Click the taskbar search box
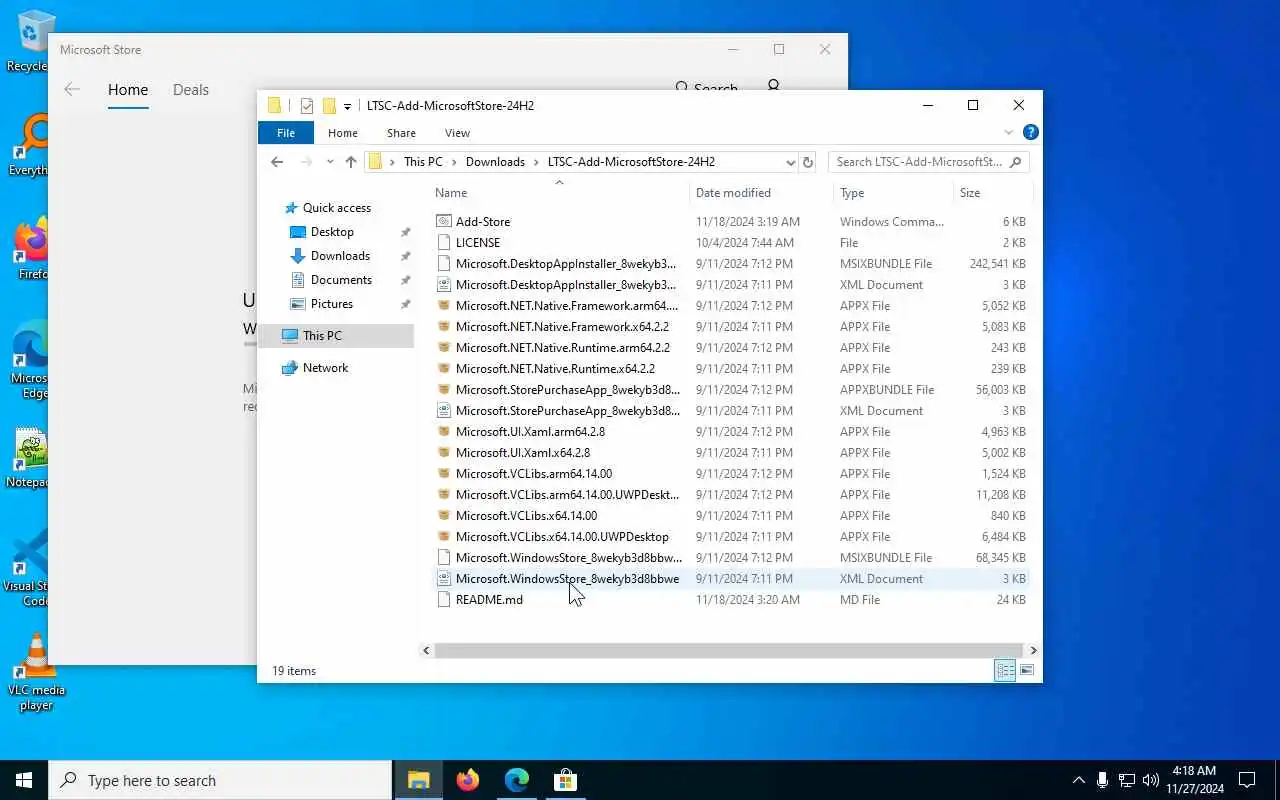Viewport: 1280px width, 800px height. 220,780
